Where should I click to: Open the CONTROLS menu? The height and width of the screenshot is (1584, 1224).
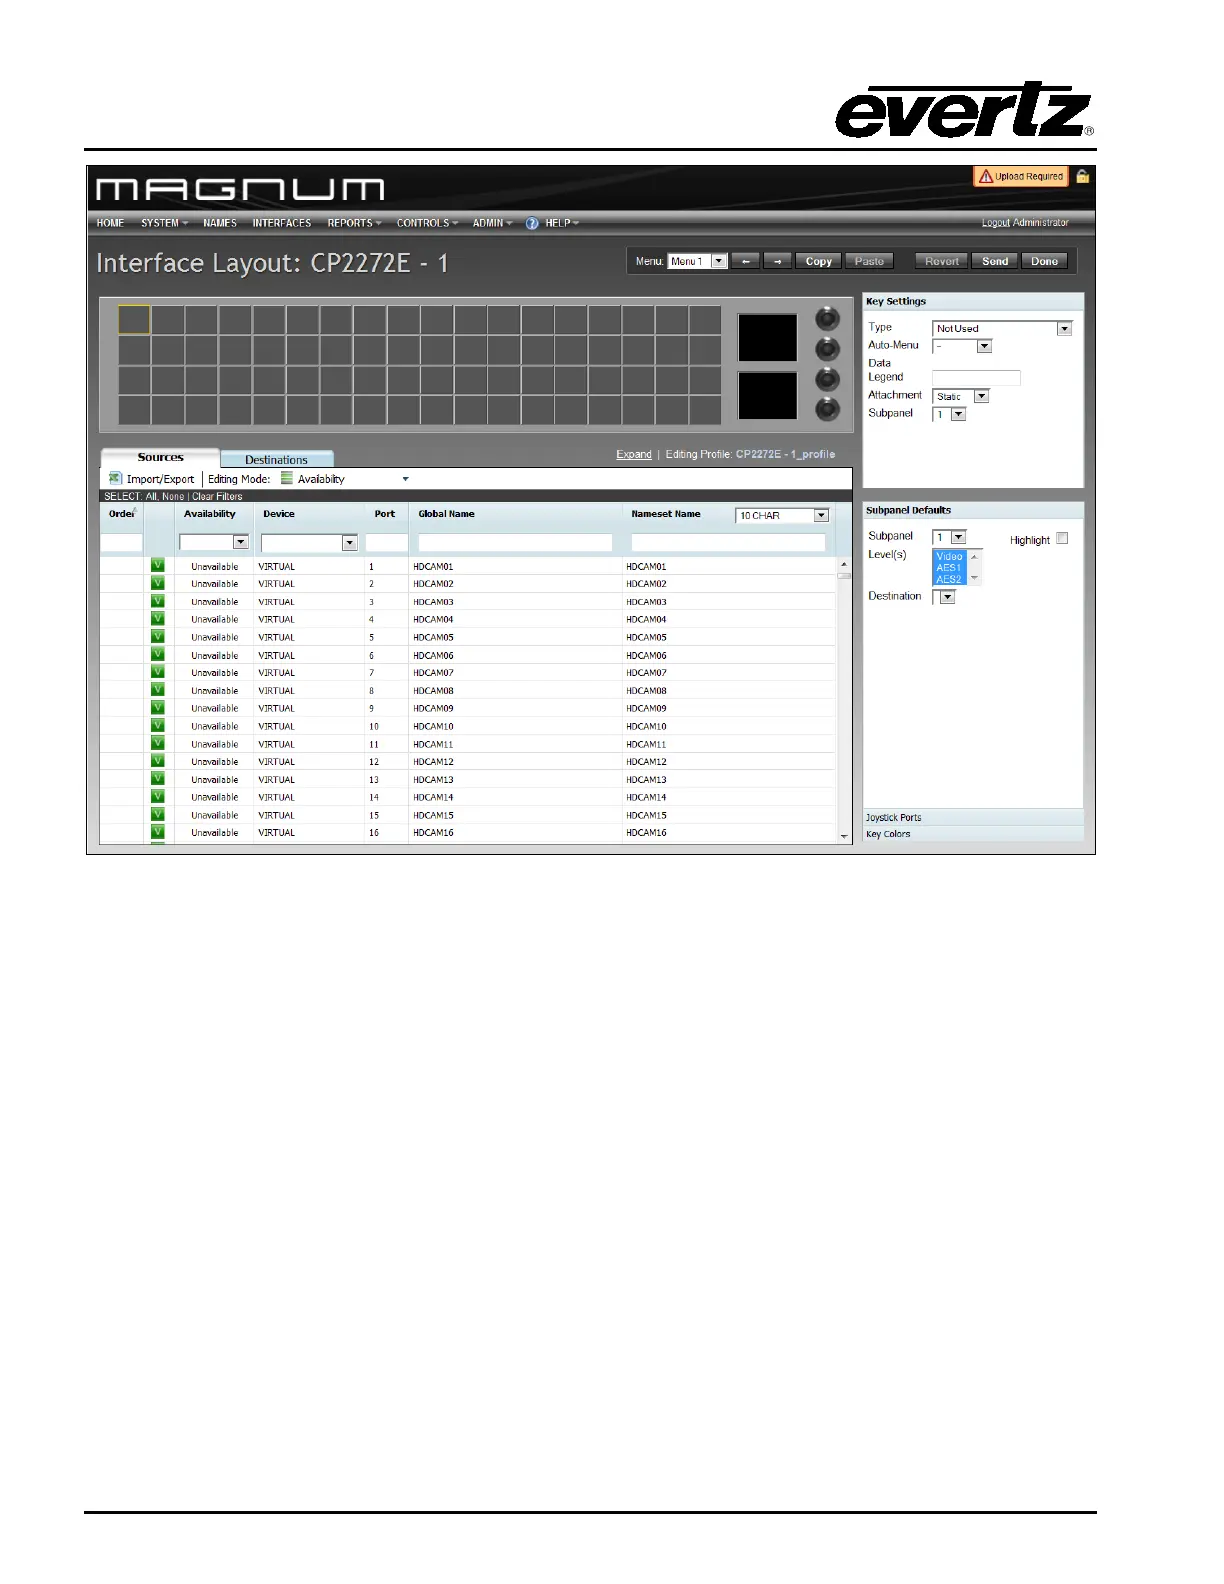tap(427, 223)
